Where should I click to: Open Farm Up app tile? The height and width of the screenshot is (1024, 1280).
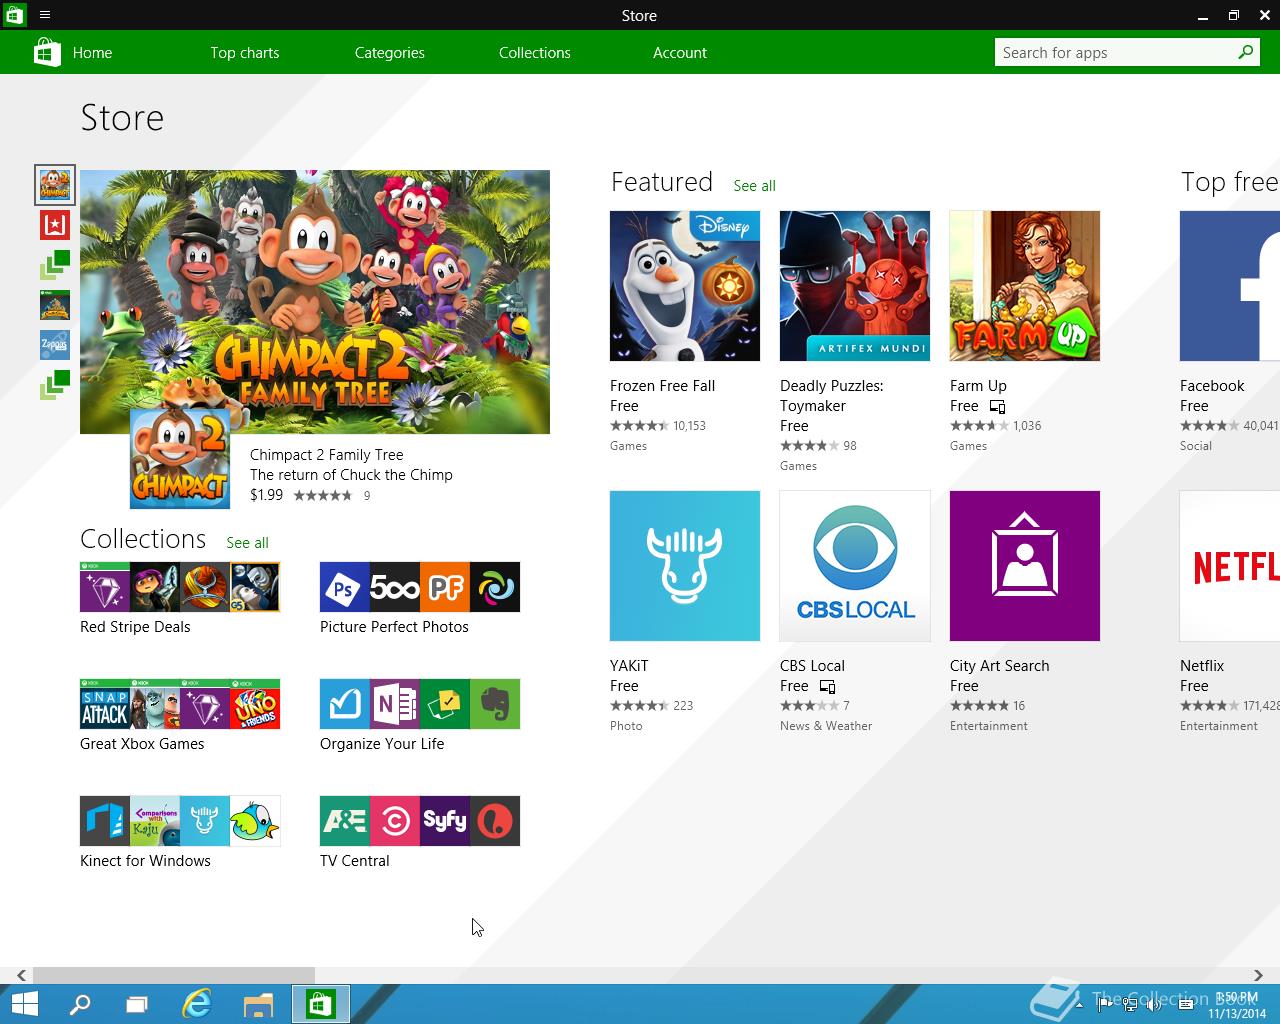click(1025, 286)
